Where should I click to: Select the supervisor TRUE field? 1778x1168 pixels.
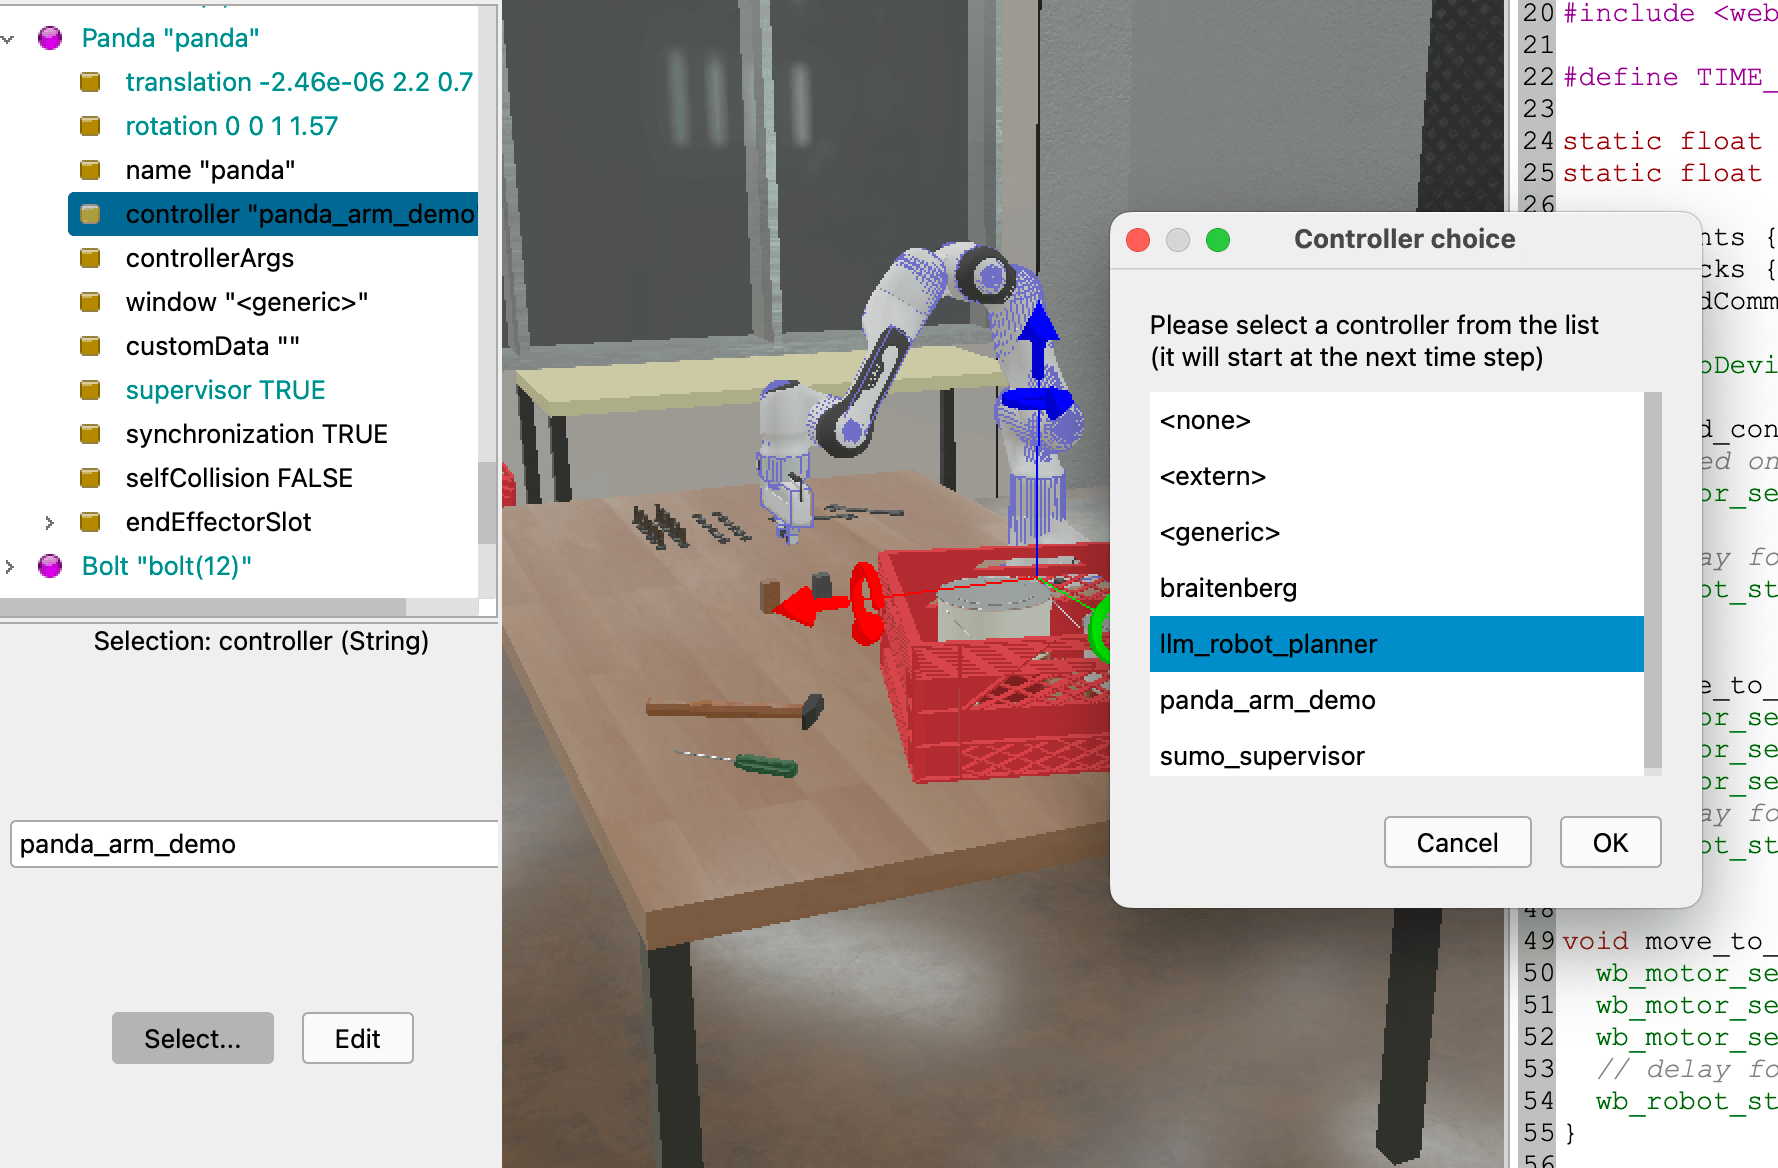(225, 390)
